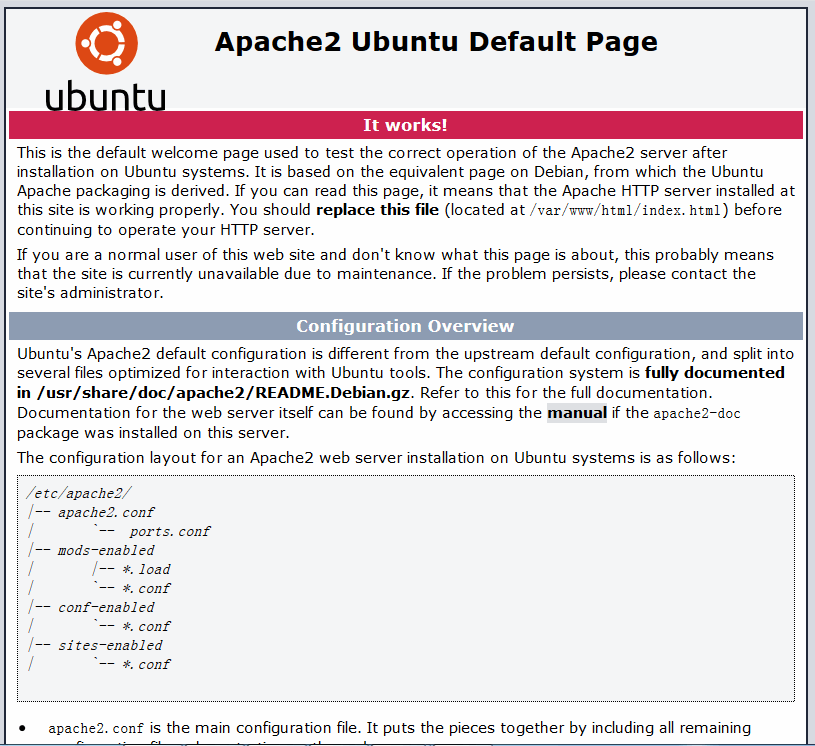Click the *.conf entry under sites-enabled
This screenshot has height=746, width=815.
(x=146, y=664)
